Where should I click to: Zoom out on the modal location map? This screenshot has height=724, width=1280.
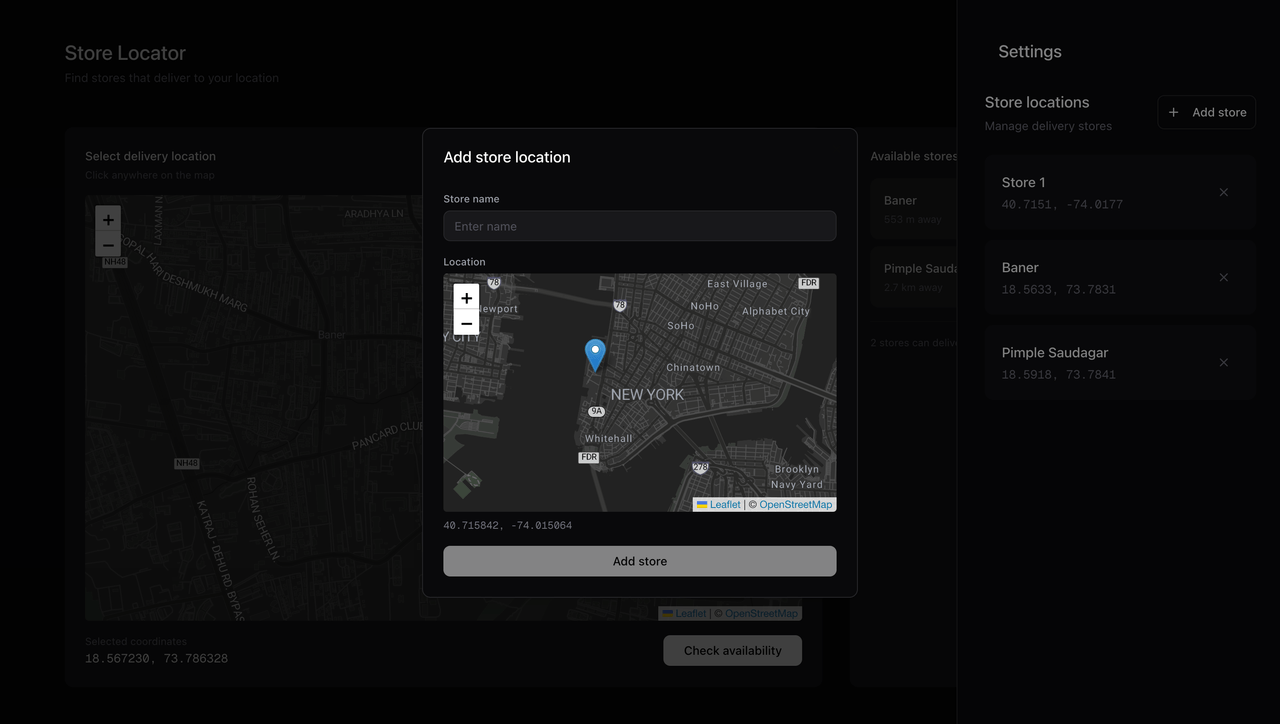click(465, 323)
